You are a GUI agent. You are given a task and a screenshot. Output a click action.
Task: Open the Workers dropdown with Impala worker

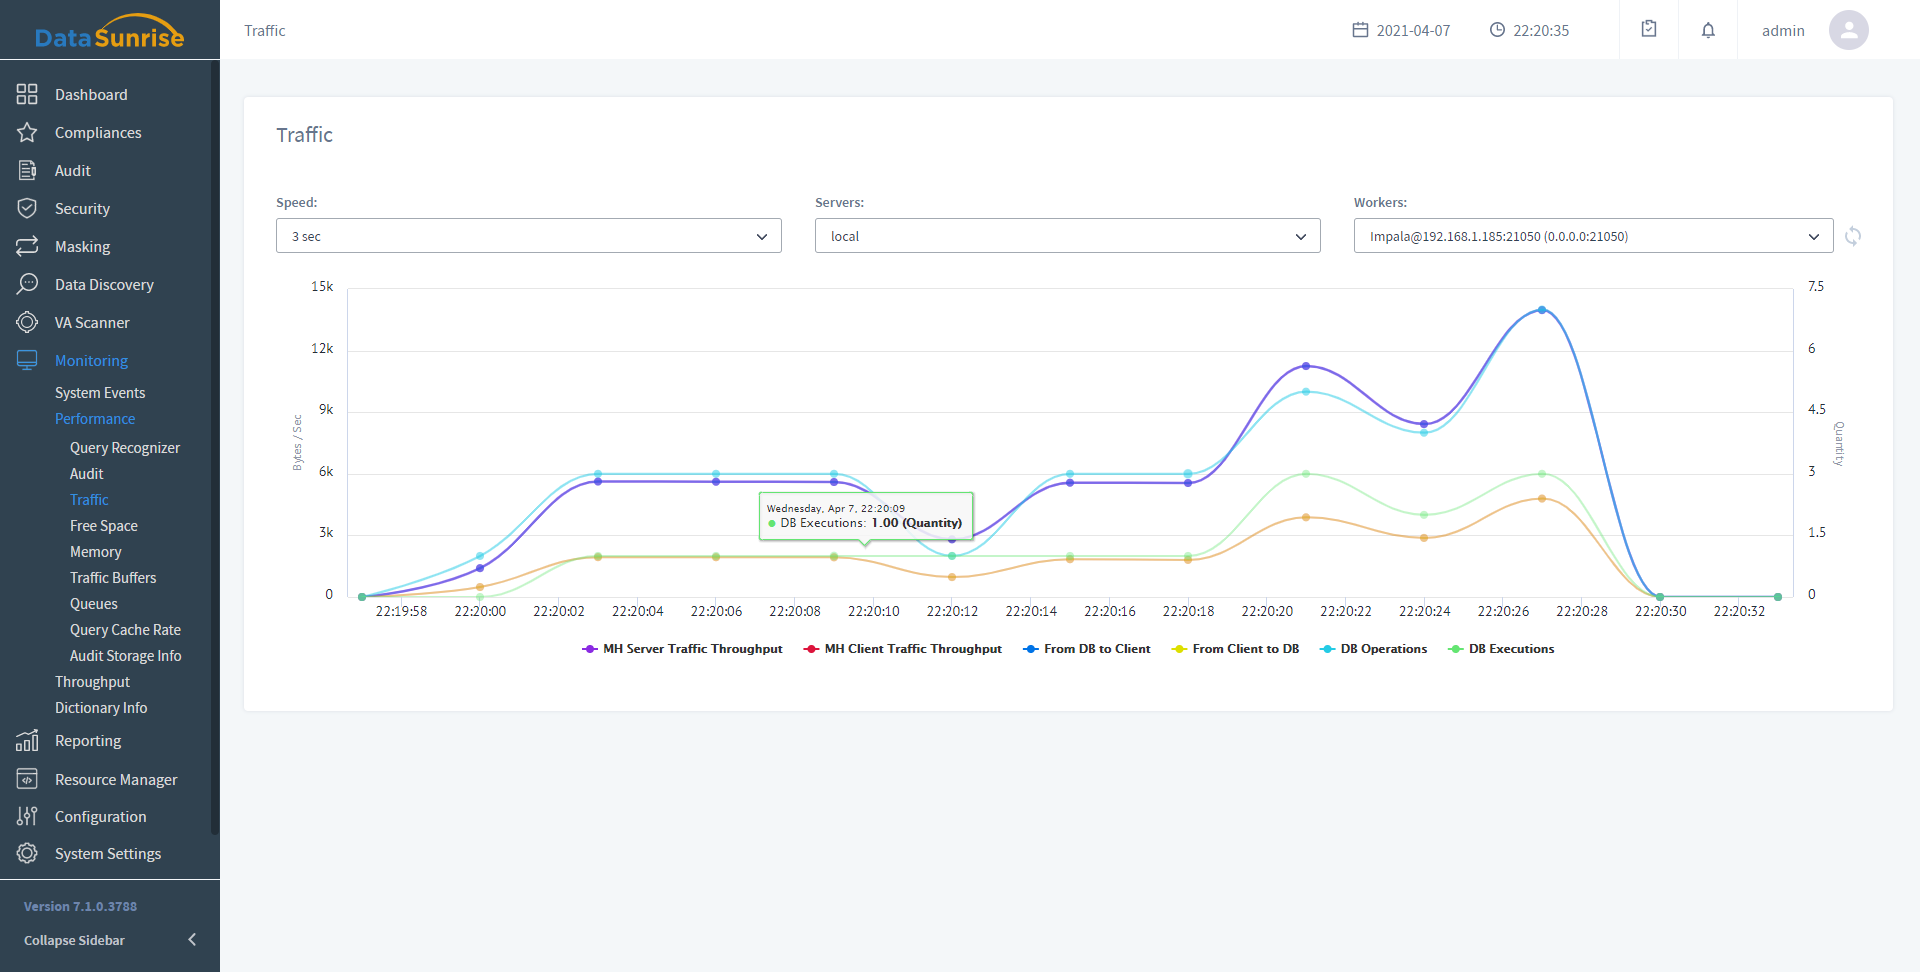[x=1593, y=236]
